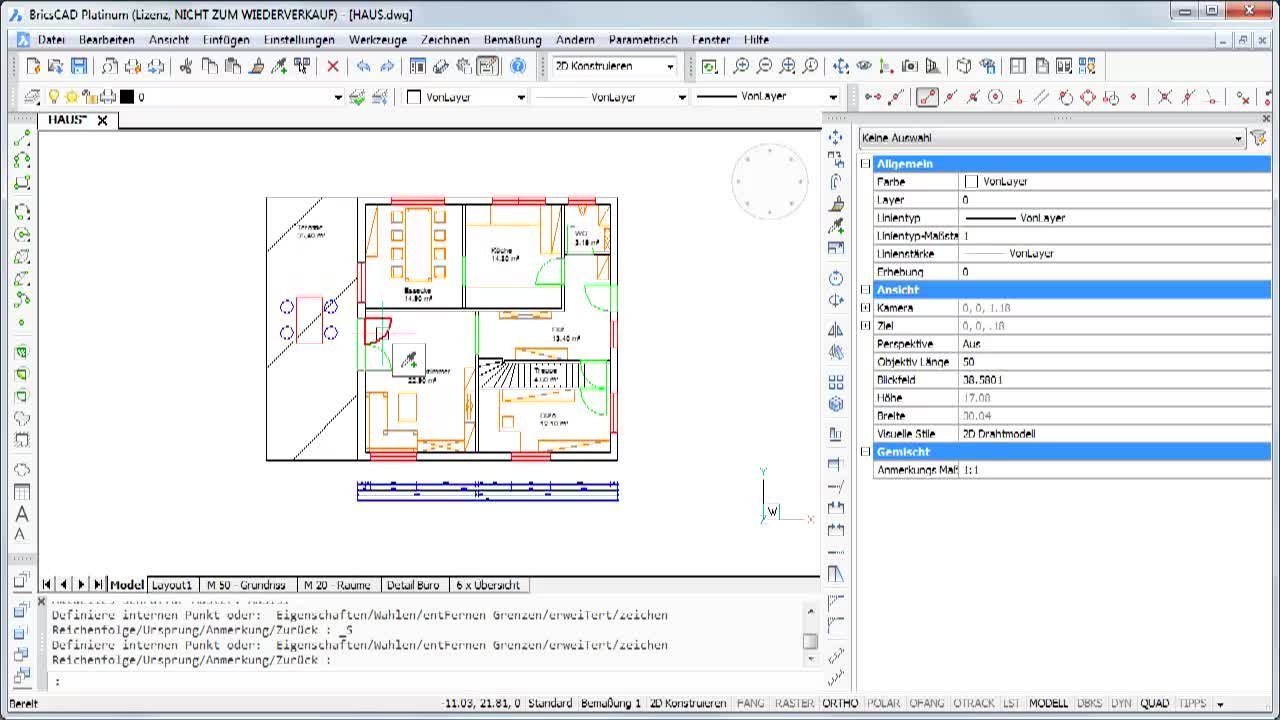Screen dimensions: 1280x720
Task: Click the Line drawing tool icon
Action: coord(22,138)
